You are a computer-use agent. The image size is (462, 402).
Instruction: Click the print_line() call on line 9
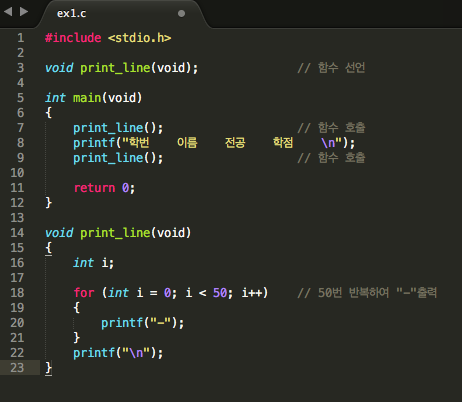118,158
